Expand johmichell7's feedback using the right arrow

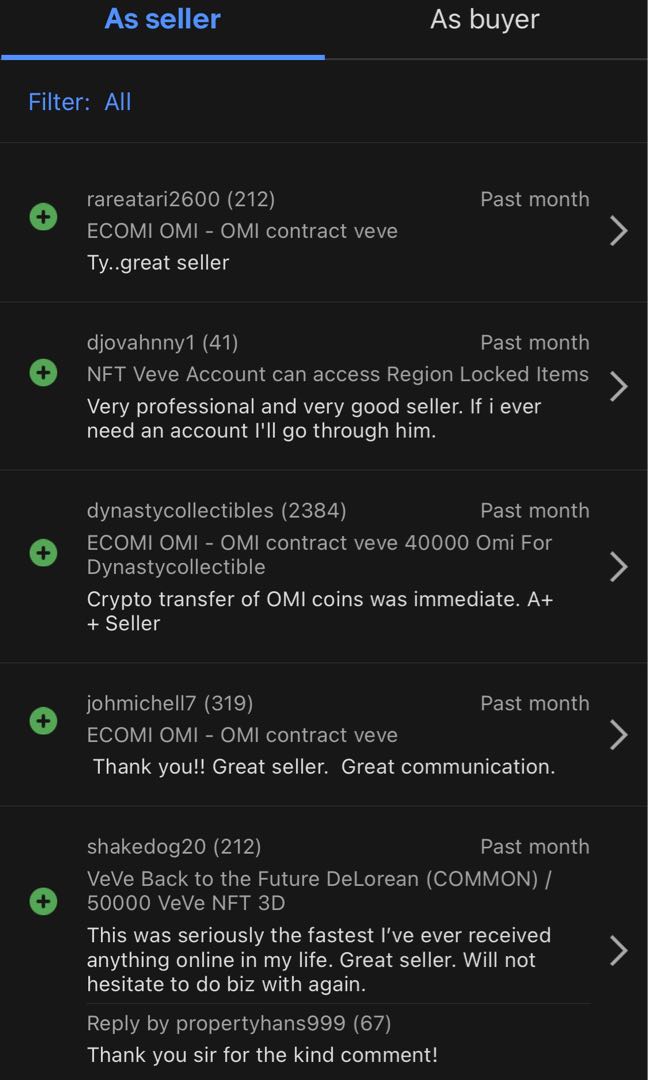(619, 735)
